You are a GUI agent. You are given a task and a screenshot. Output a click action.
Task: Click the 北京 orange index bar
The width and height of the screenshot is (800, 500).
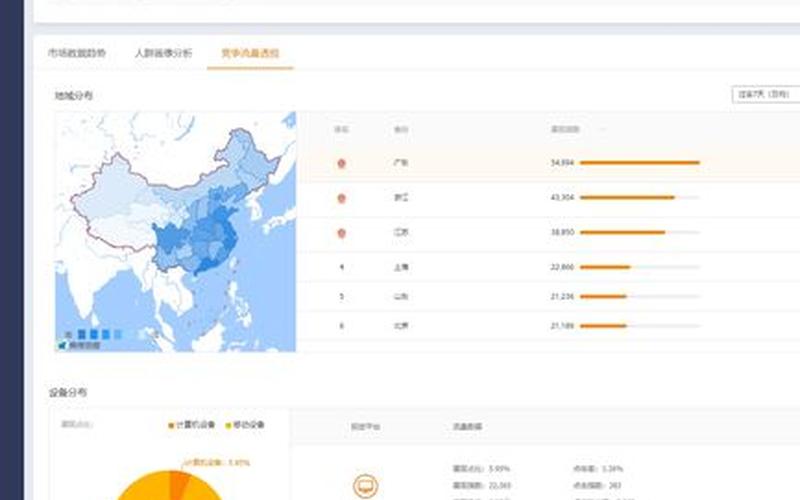603,326
